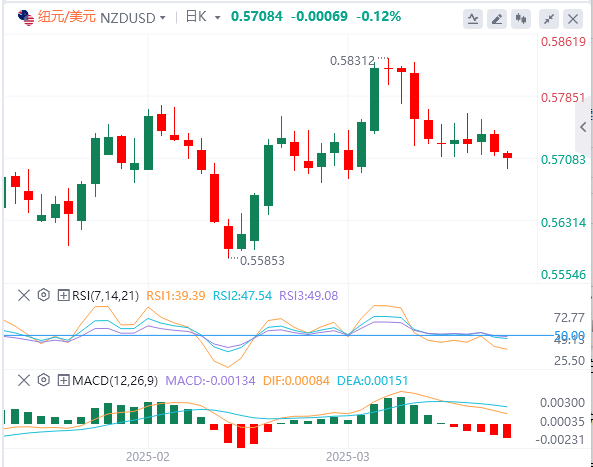Click price axis label 0.57083

(563, 160)
